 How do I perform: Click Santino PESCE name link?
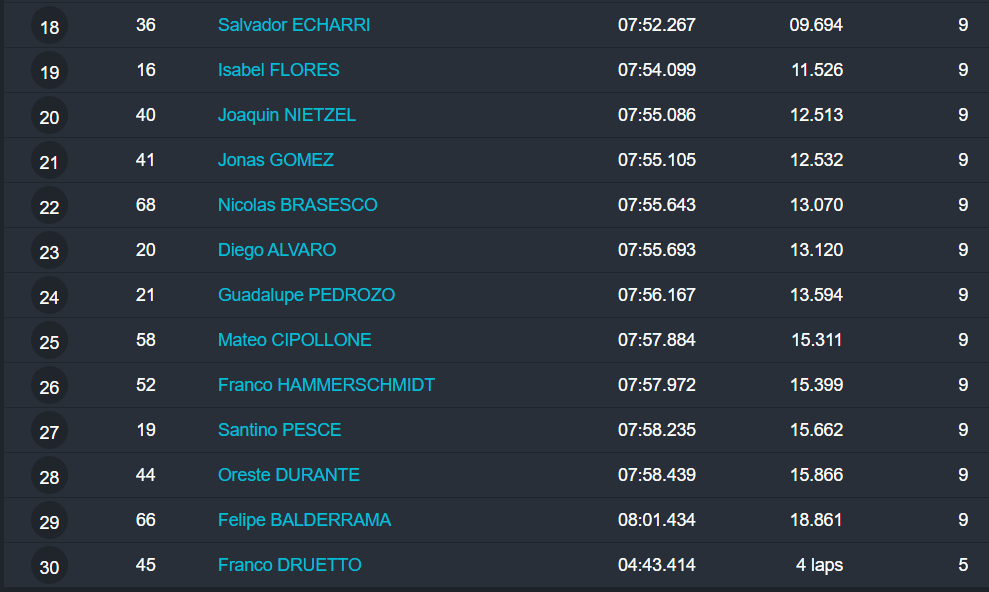[279, 430]
